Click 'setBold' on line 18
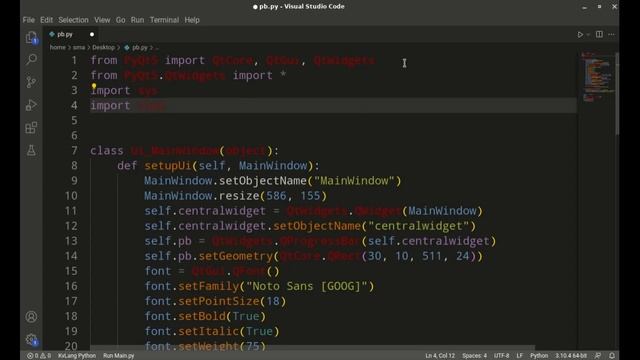The image size is (640, 360). pos(202,316)
